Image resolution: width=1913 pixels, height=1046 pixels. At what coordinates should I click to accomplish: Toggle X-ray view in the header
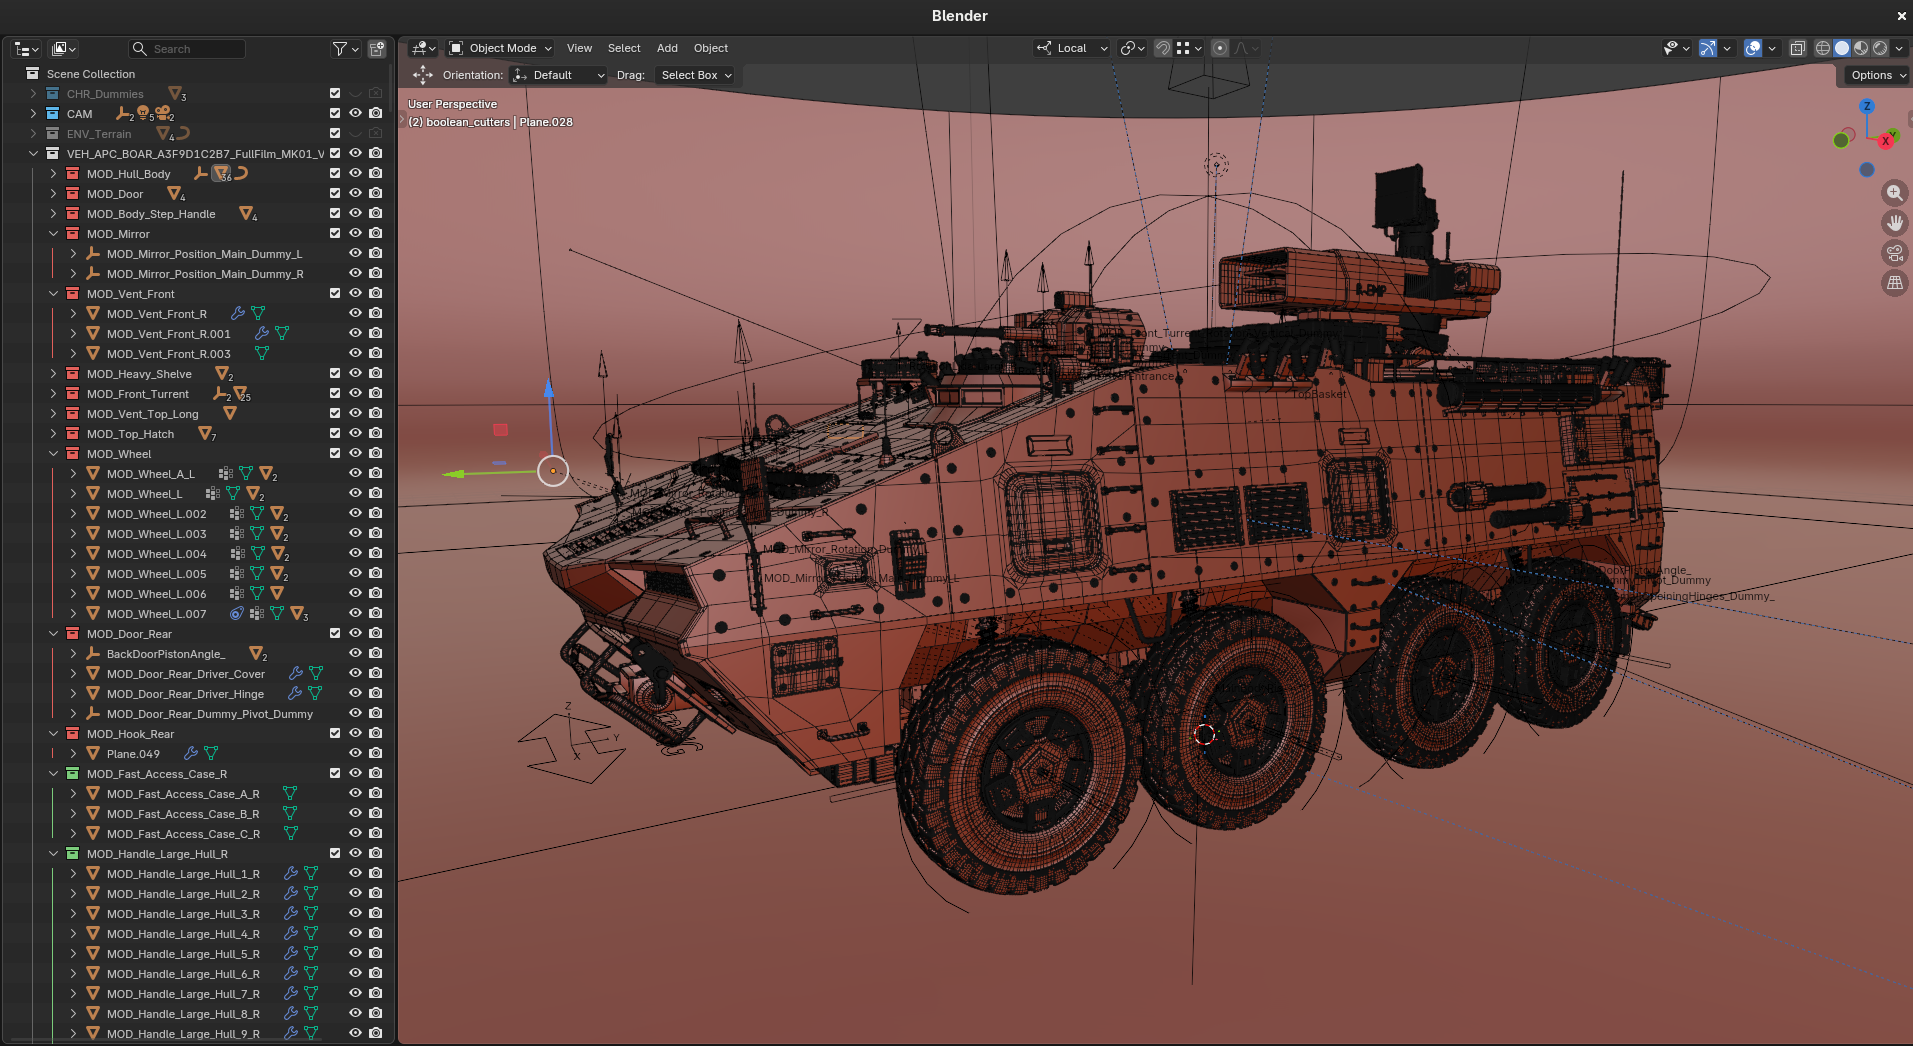pyautogui.click(x=1797, y=48)
